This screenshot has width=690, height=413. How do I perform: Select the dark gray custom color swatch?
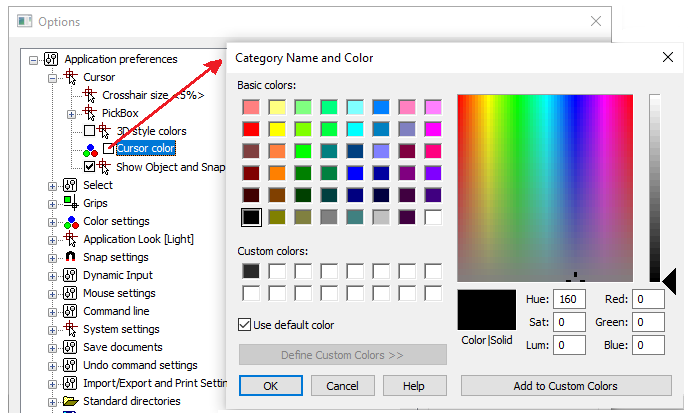pos(251,271)
